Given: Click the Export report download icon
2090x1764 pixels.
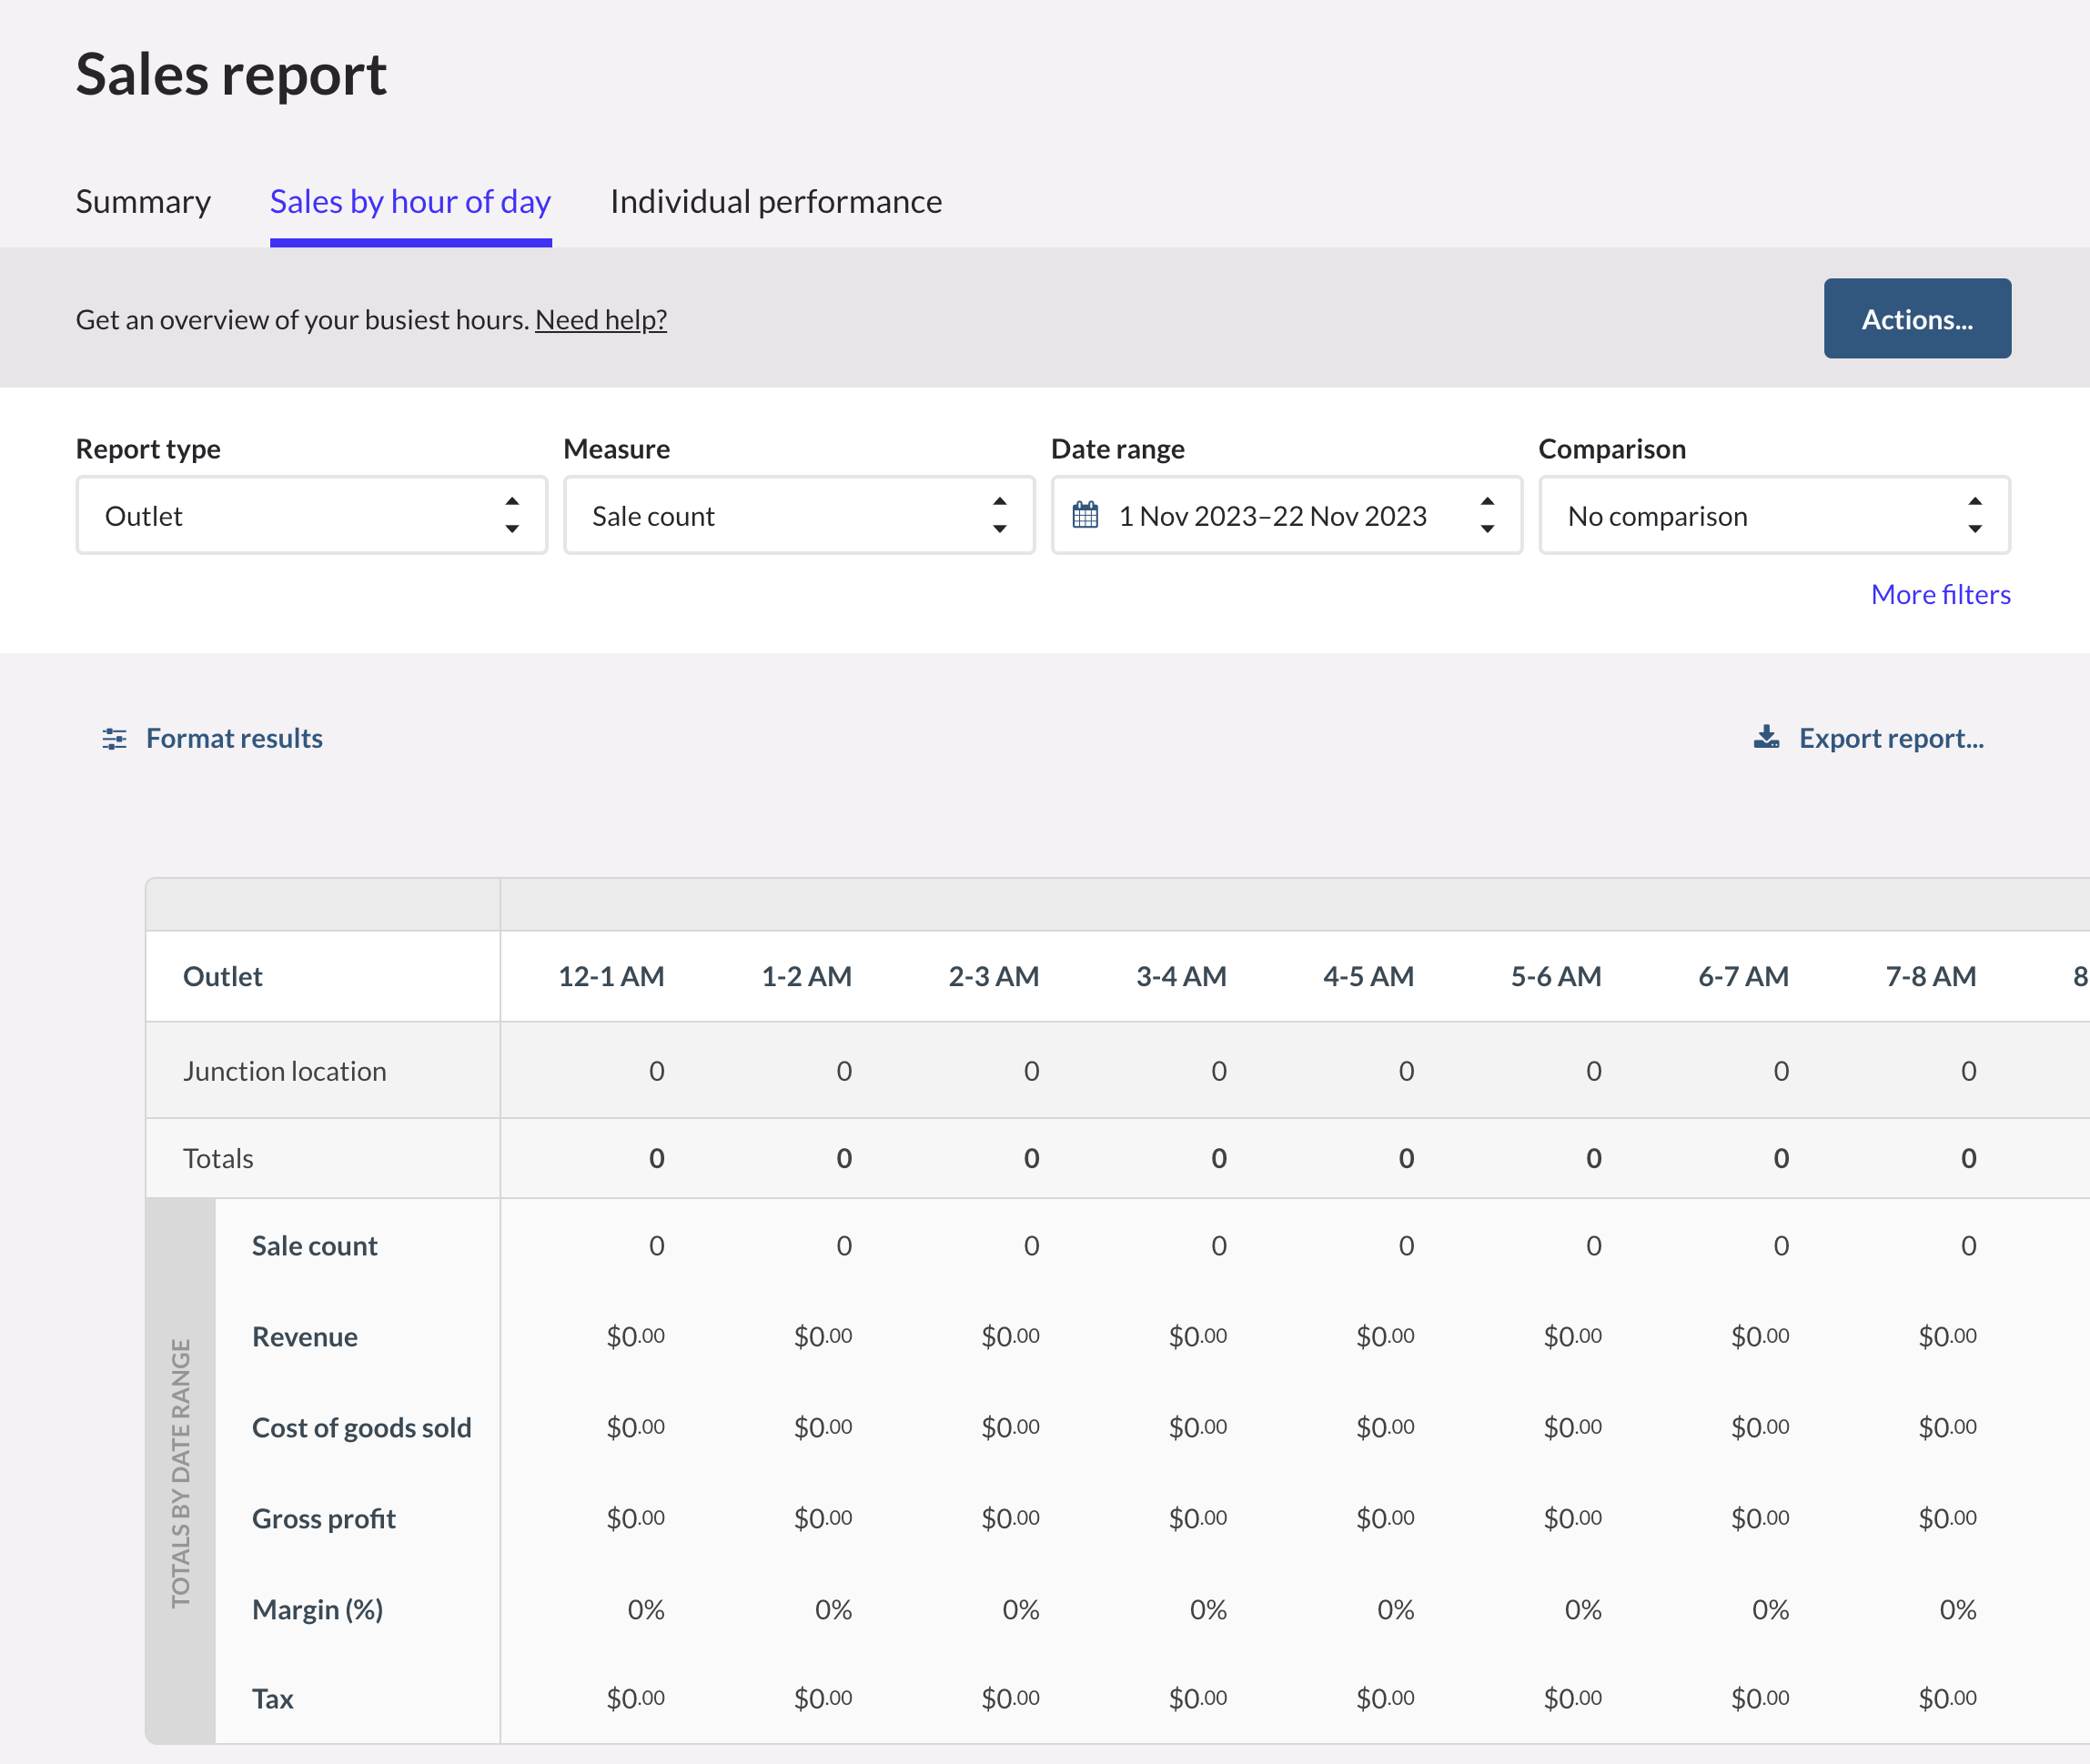Looking at the screenshot, I should click(x=1766, y=737).
